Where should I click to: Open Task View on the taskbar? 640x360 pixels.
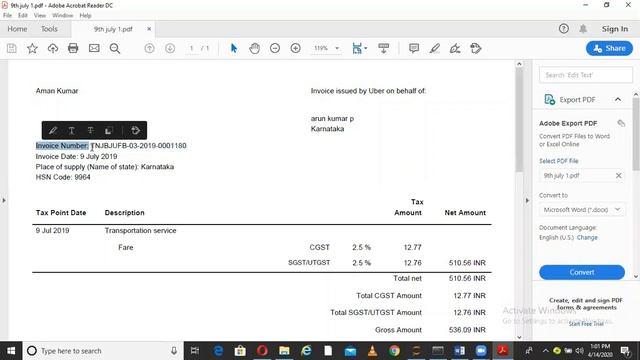[x=195, y=351]
